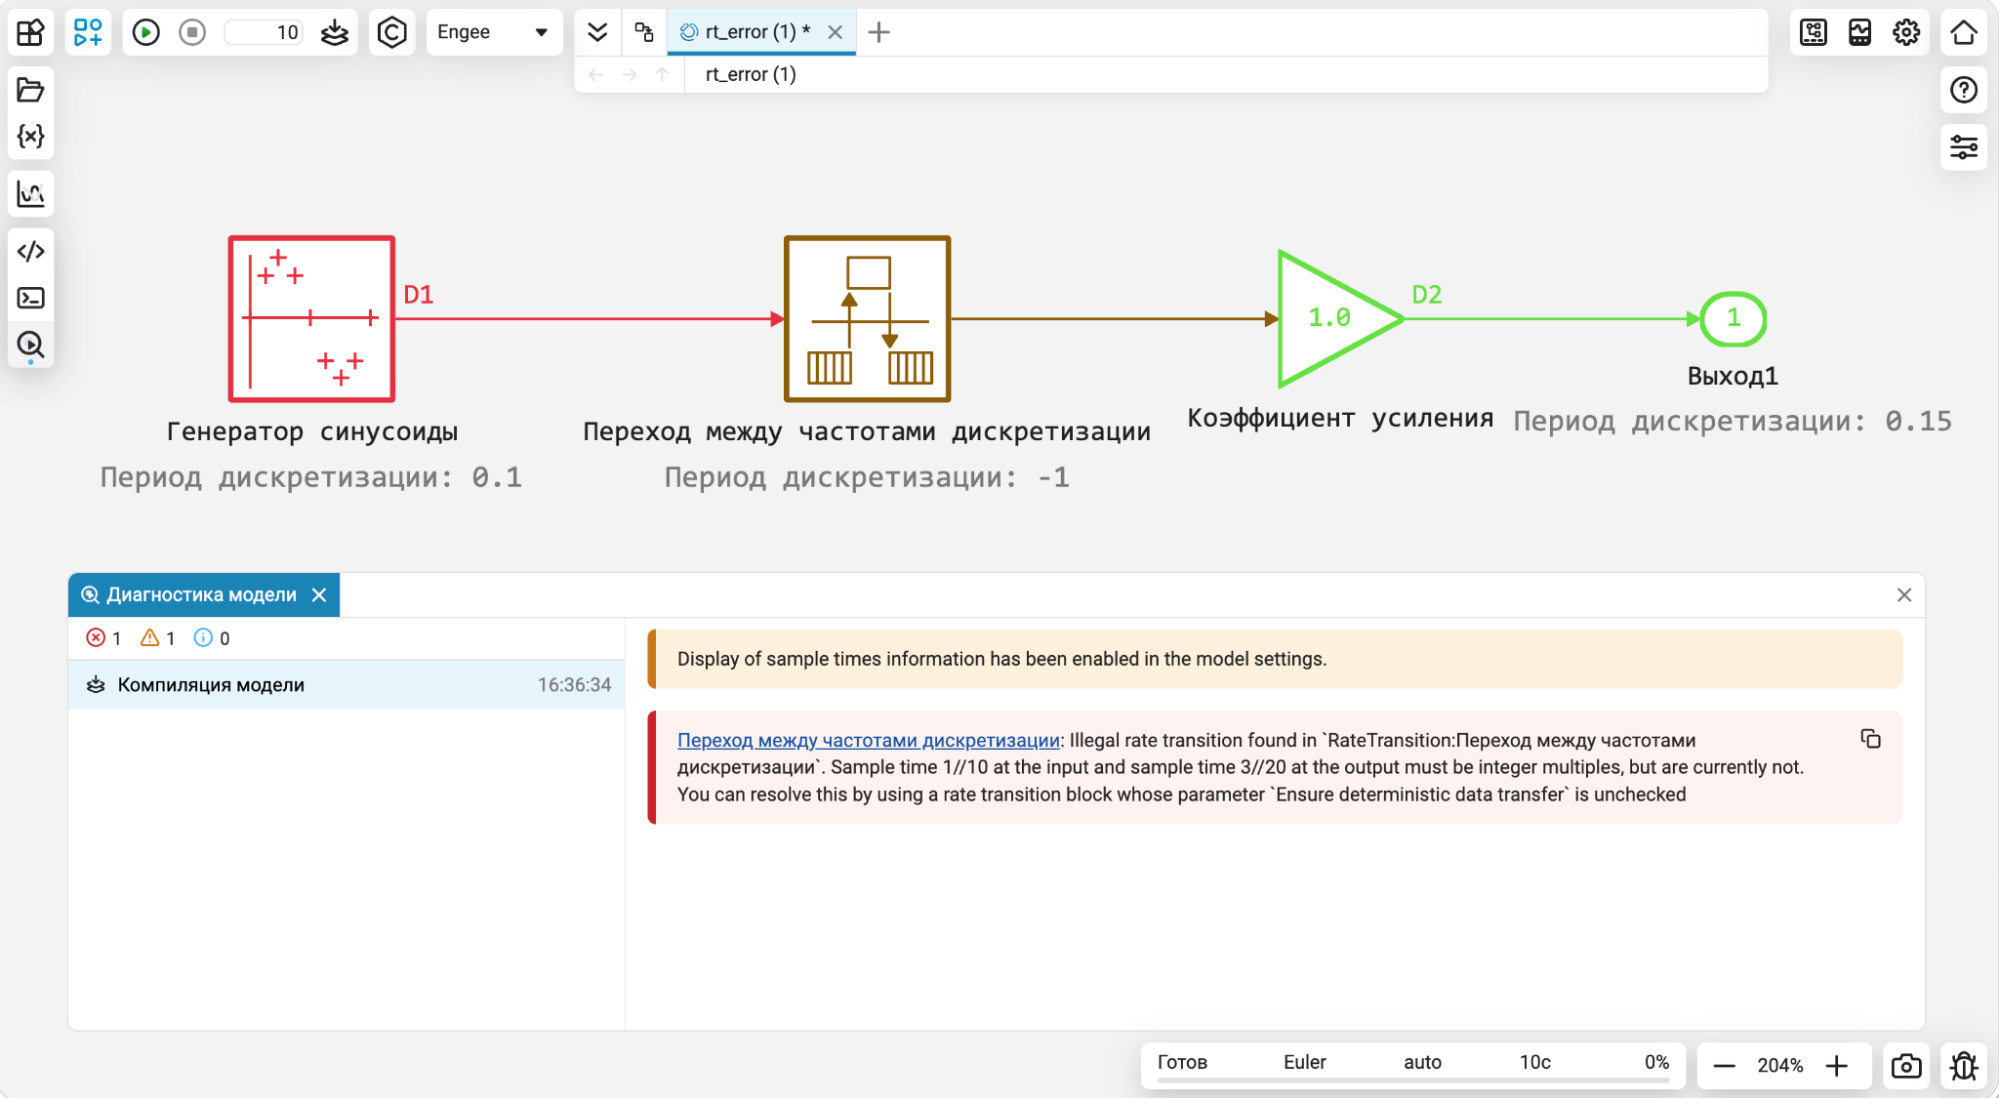Viewport: 1999px width, 1099px height.
Task: Toggle the model diagnostics sidebar icon
Action: click(31, 345)
